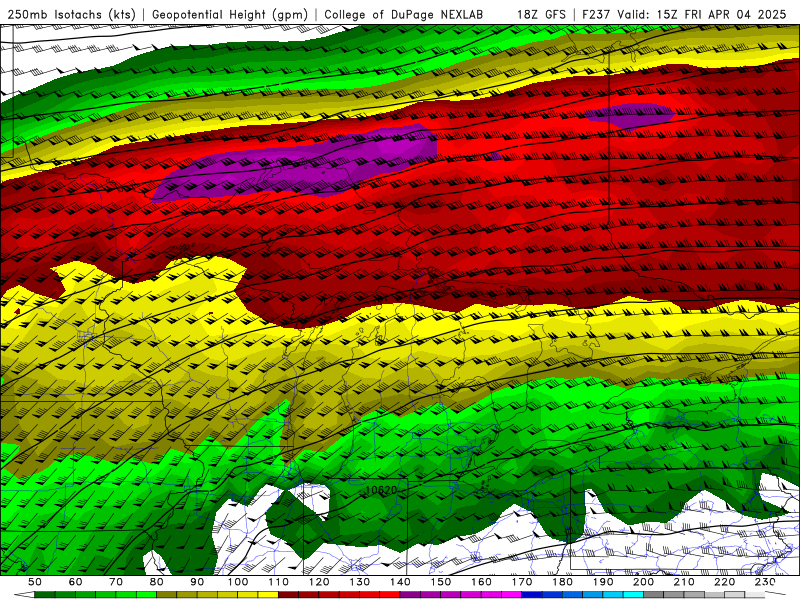Click the purple legend swatch starting at 140

tap(410, 595)
